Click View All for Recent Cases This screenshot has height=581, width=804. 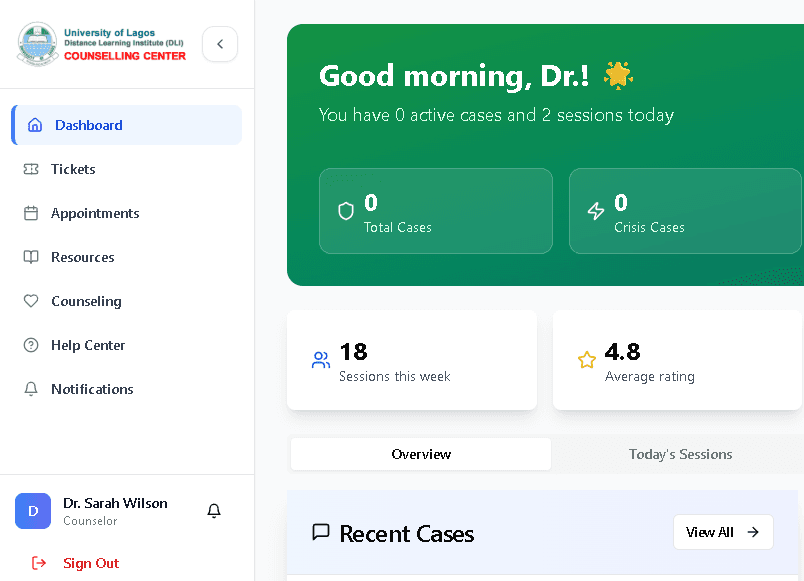(x=723, y=532)
